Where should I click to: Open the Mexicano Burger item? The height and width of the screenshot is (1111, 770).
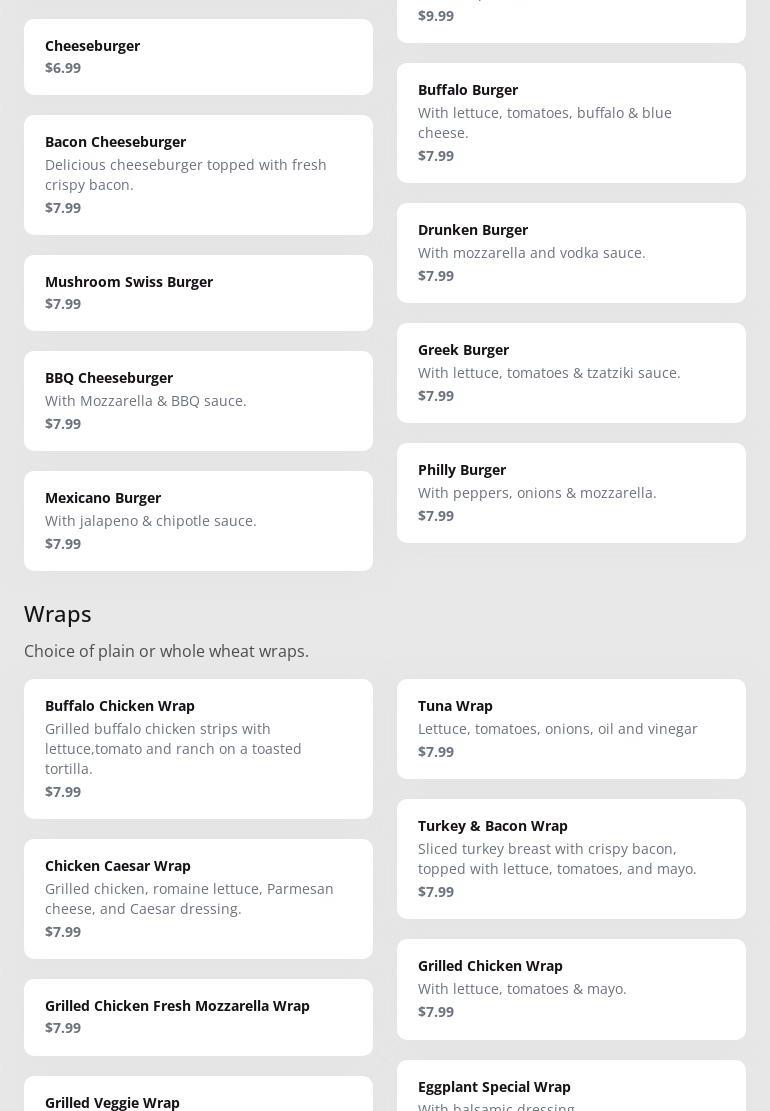[198, 520]
